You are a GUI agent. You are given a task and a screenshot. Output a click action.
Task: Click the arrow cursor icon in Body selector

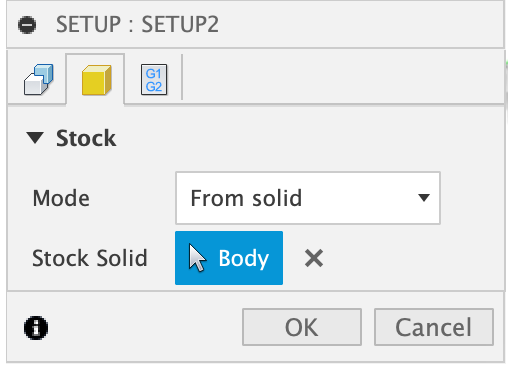197,258
